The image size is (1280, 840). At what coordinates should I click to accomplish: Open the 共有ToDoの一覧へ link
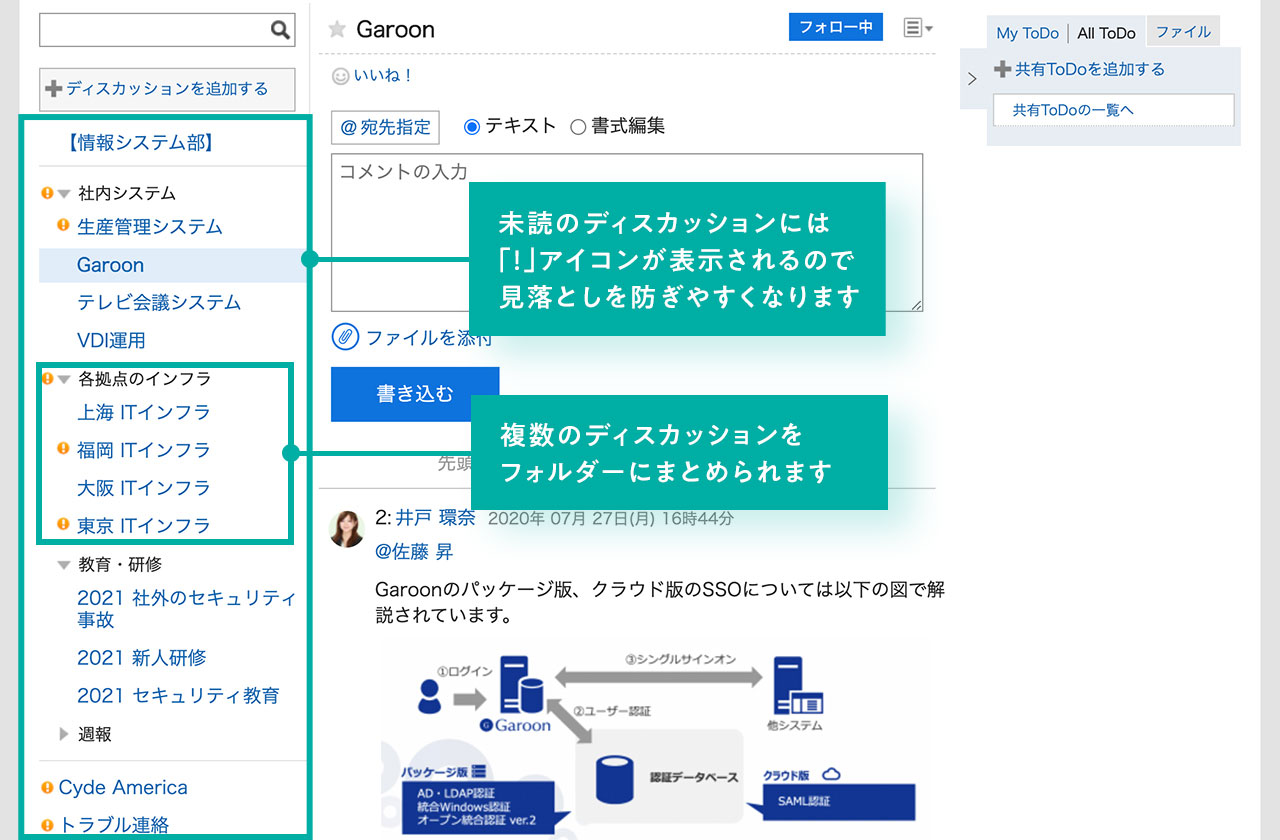pyautogui.click(x=1073, y=110)
